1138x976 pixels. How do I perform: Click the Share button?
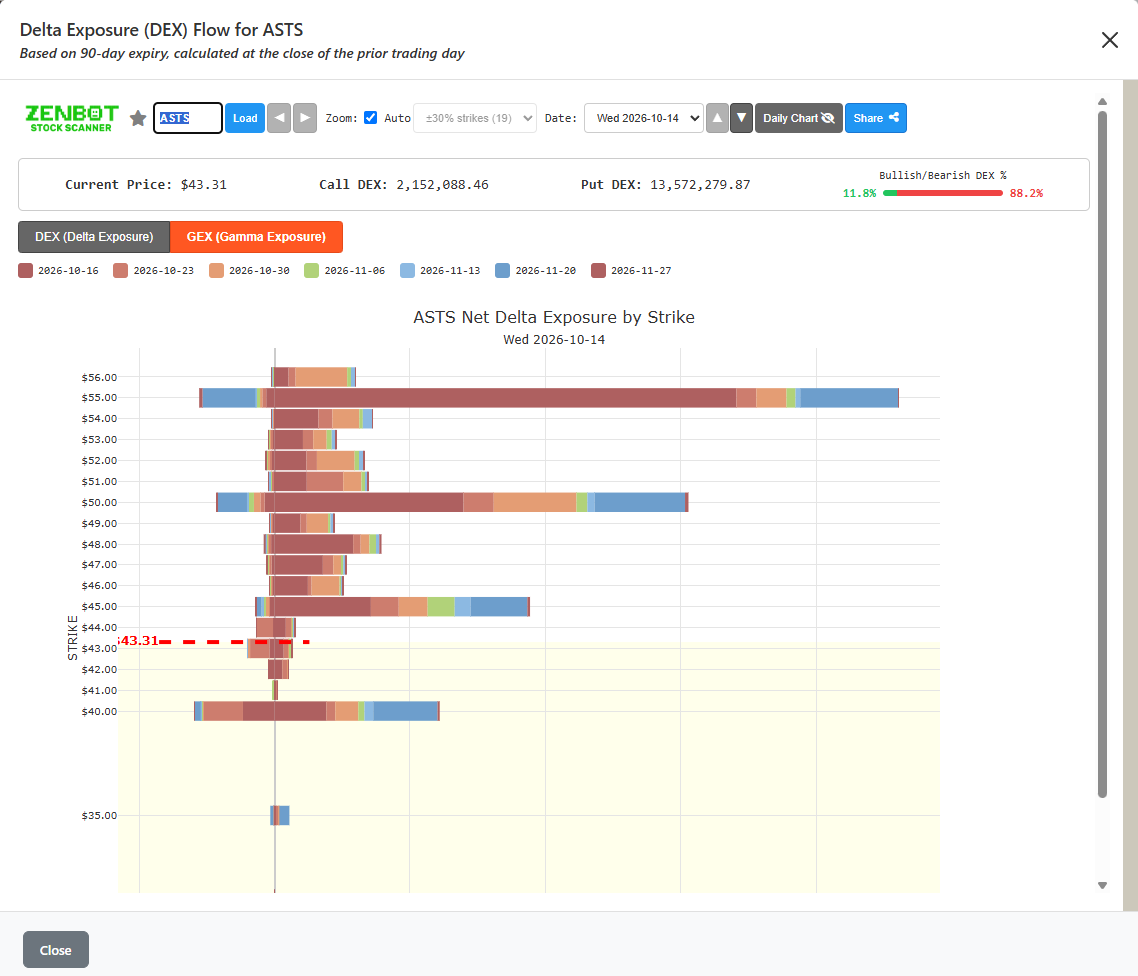pos(875,118)
